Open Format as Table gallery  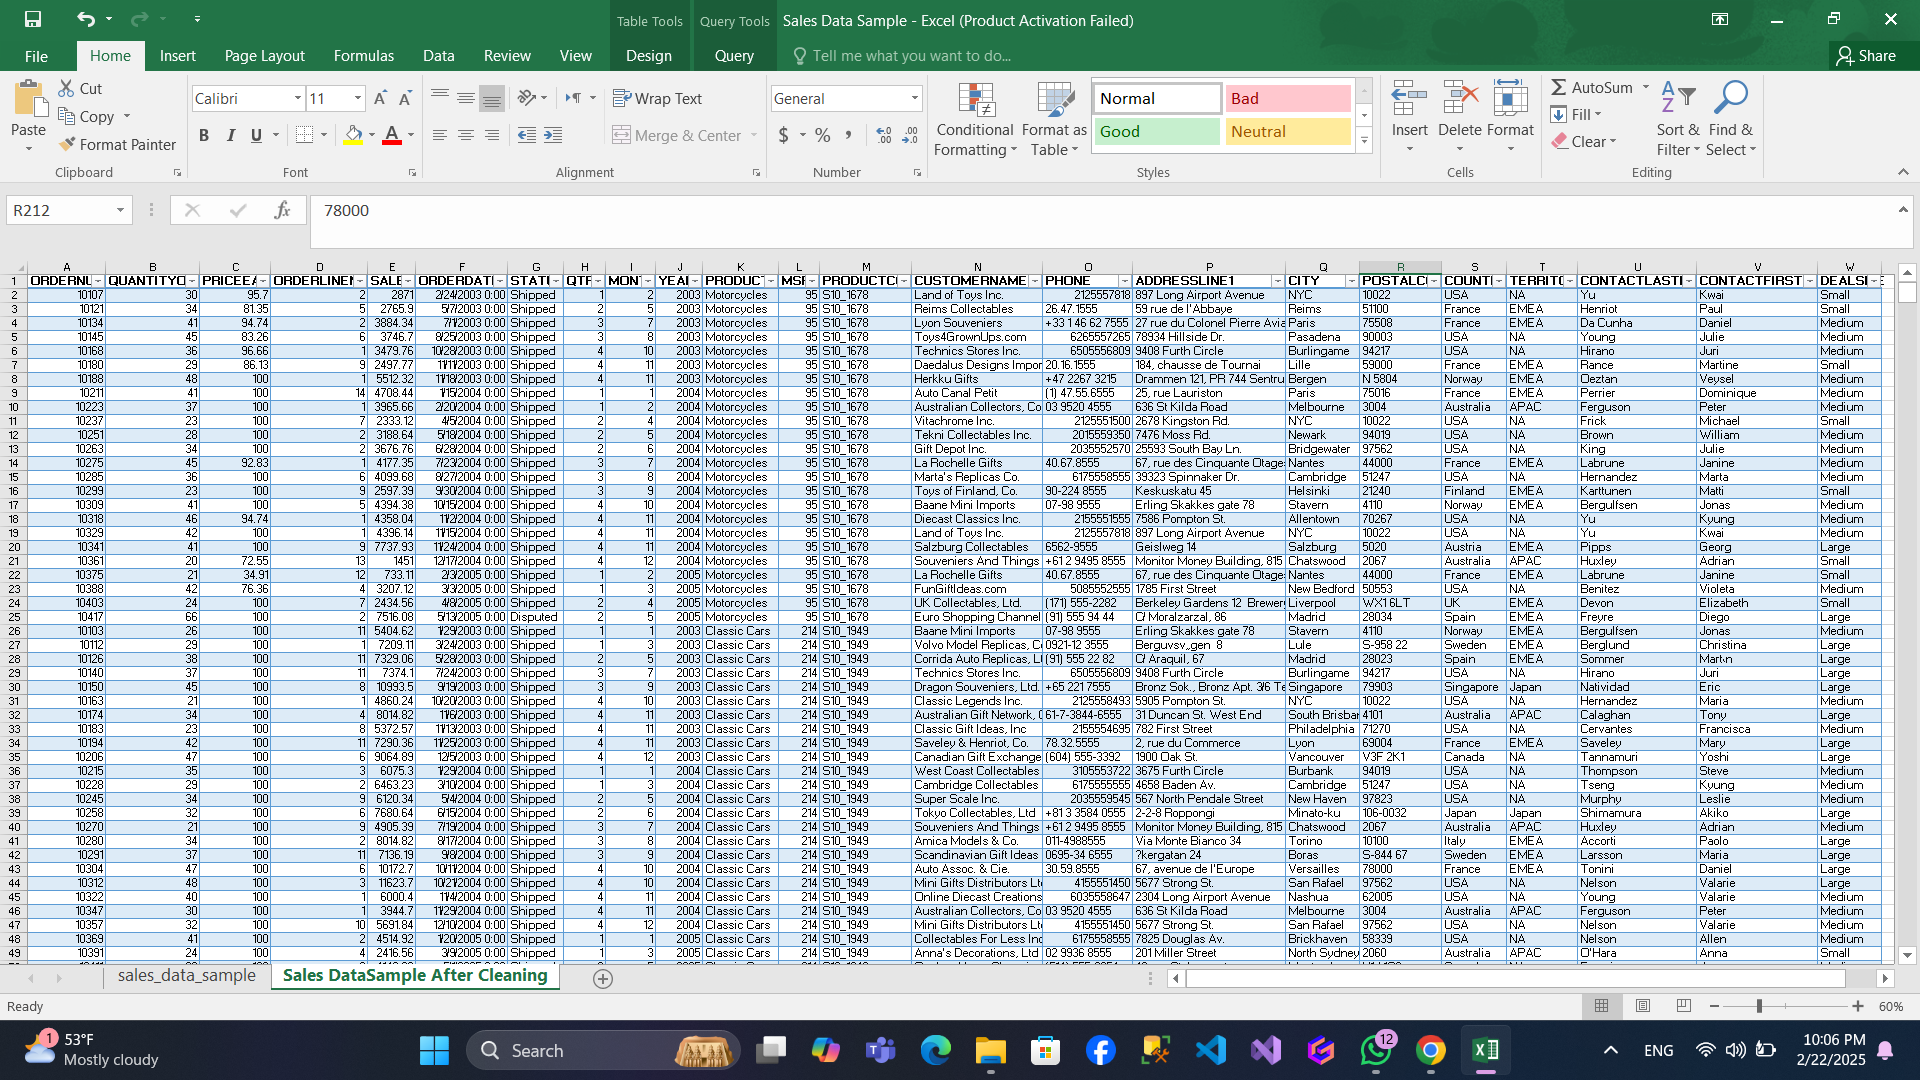click(1054, 119)
